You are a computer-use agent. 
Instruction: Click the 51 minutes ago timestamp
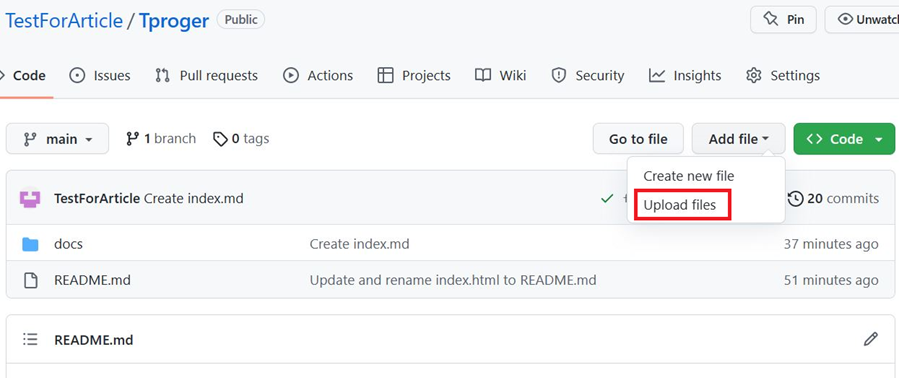click(831, 280)
